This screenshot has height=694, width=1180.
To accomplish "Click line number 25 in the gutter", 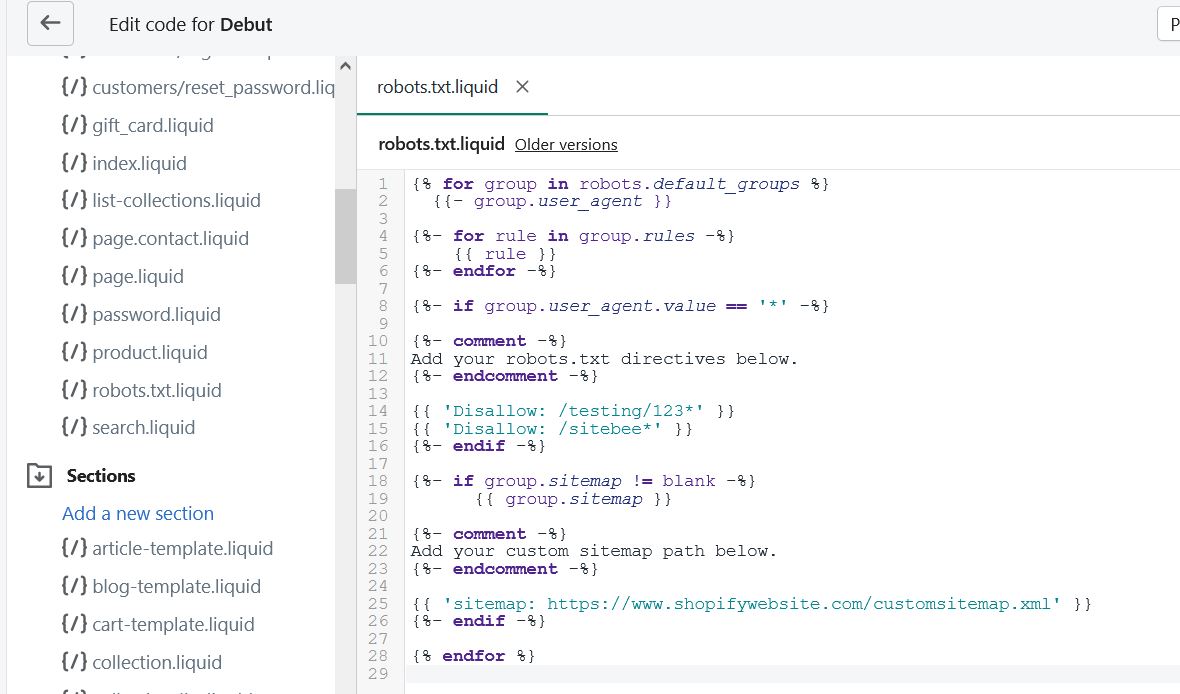I will (378, 604).
